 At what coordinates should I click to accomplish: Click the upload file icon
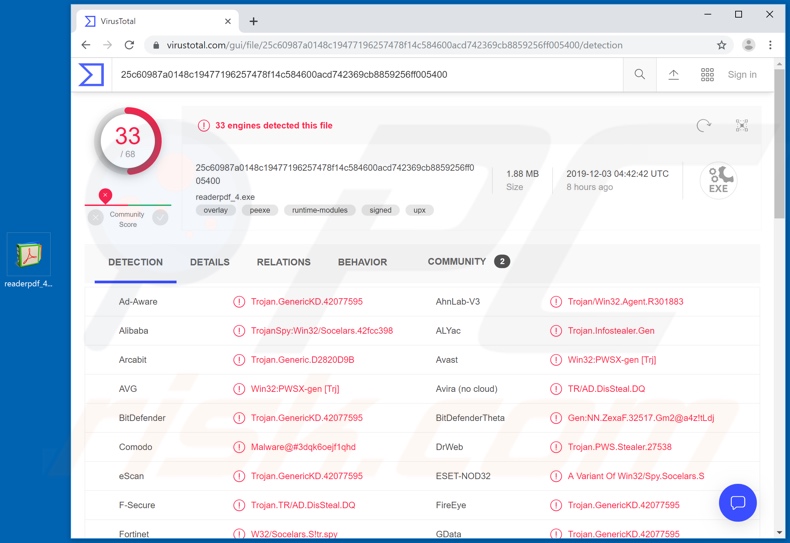pyautogui.click(x=673, y=75)
